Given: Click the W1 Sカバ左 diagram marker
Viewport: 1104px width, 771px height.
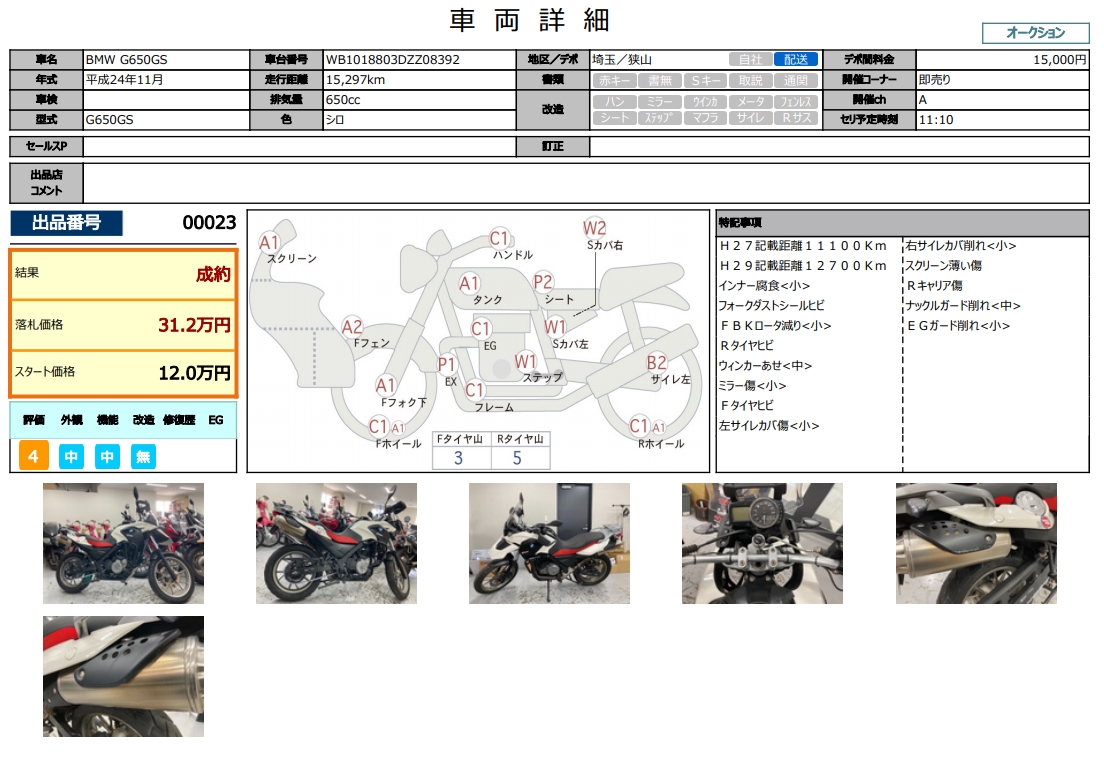Looking at the screenshot, I should (x=556, y=327).
